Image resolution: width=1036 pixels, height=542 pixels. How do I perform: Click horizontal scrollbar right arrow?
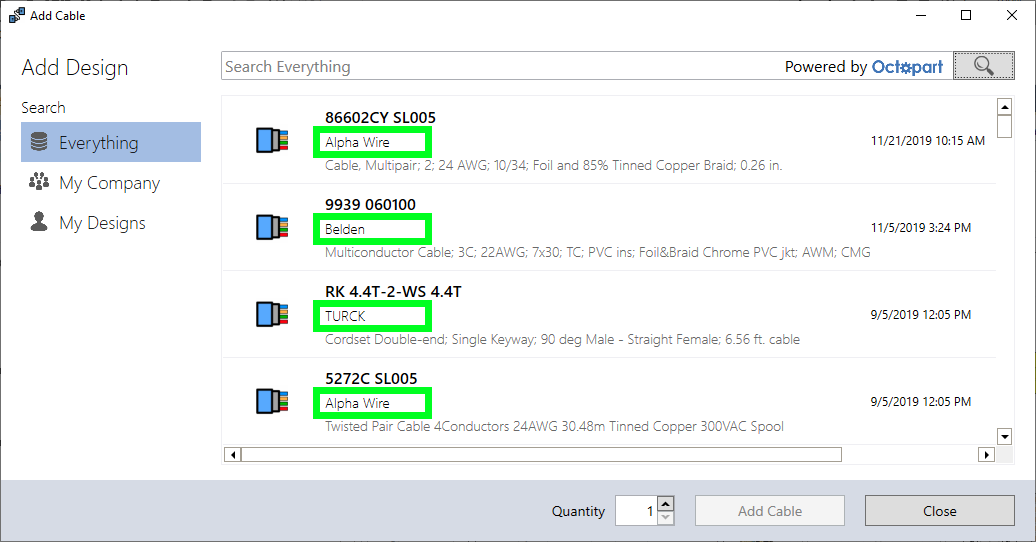click(x=986, y=455)
